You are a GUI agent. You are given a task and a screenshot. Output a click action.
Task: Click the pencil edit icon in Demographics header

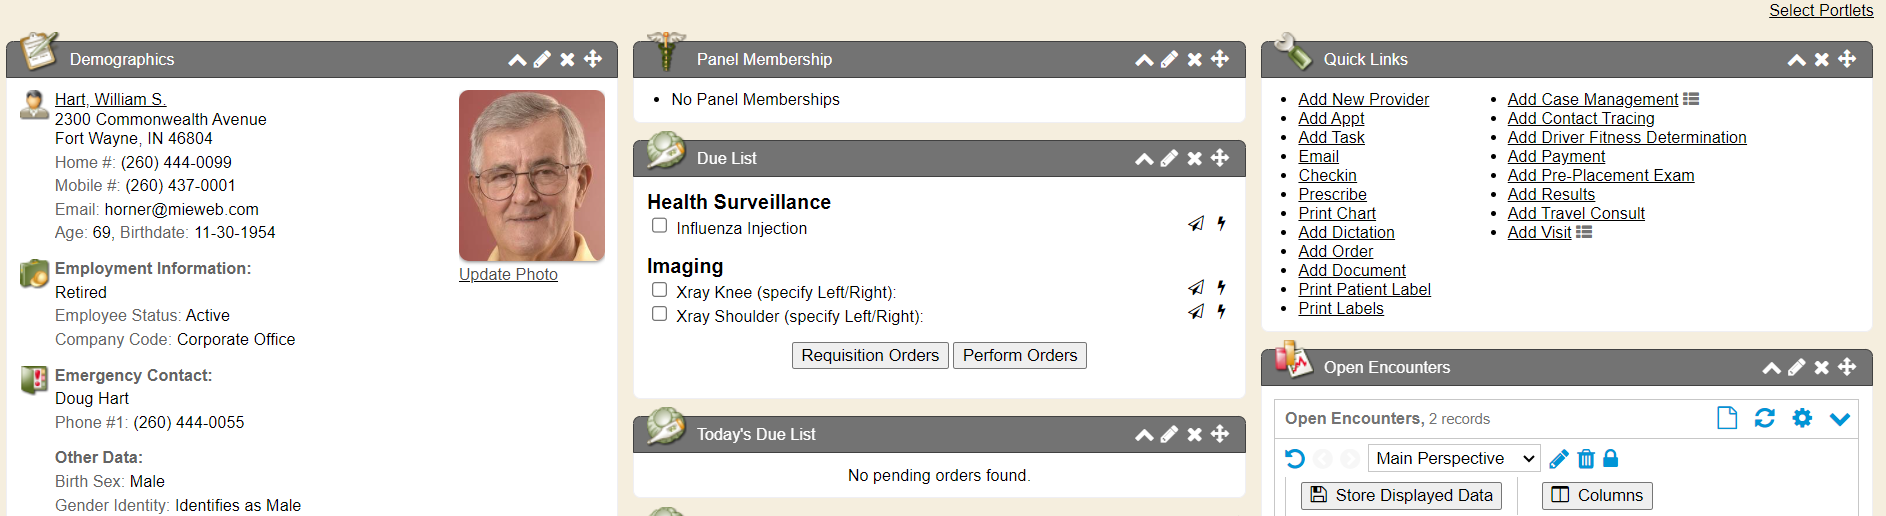tap(542, 59)
